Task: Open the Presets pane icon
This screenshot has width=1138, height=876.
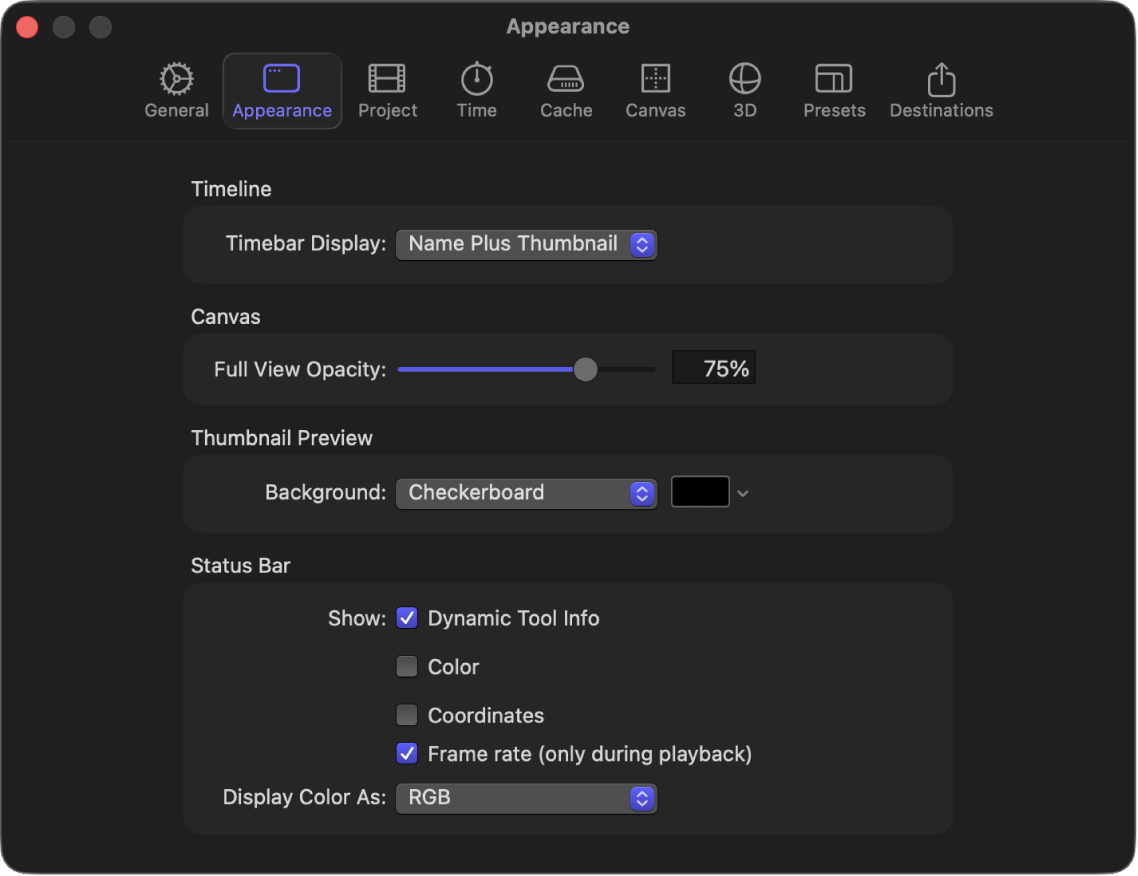Action: 834,79
